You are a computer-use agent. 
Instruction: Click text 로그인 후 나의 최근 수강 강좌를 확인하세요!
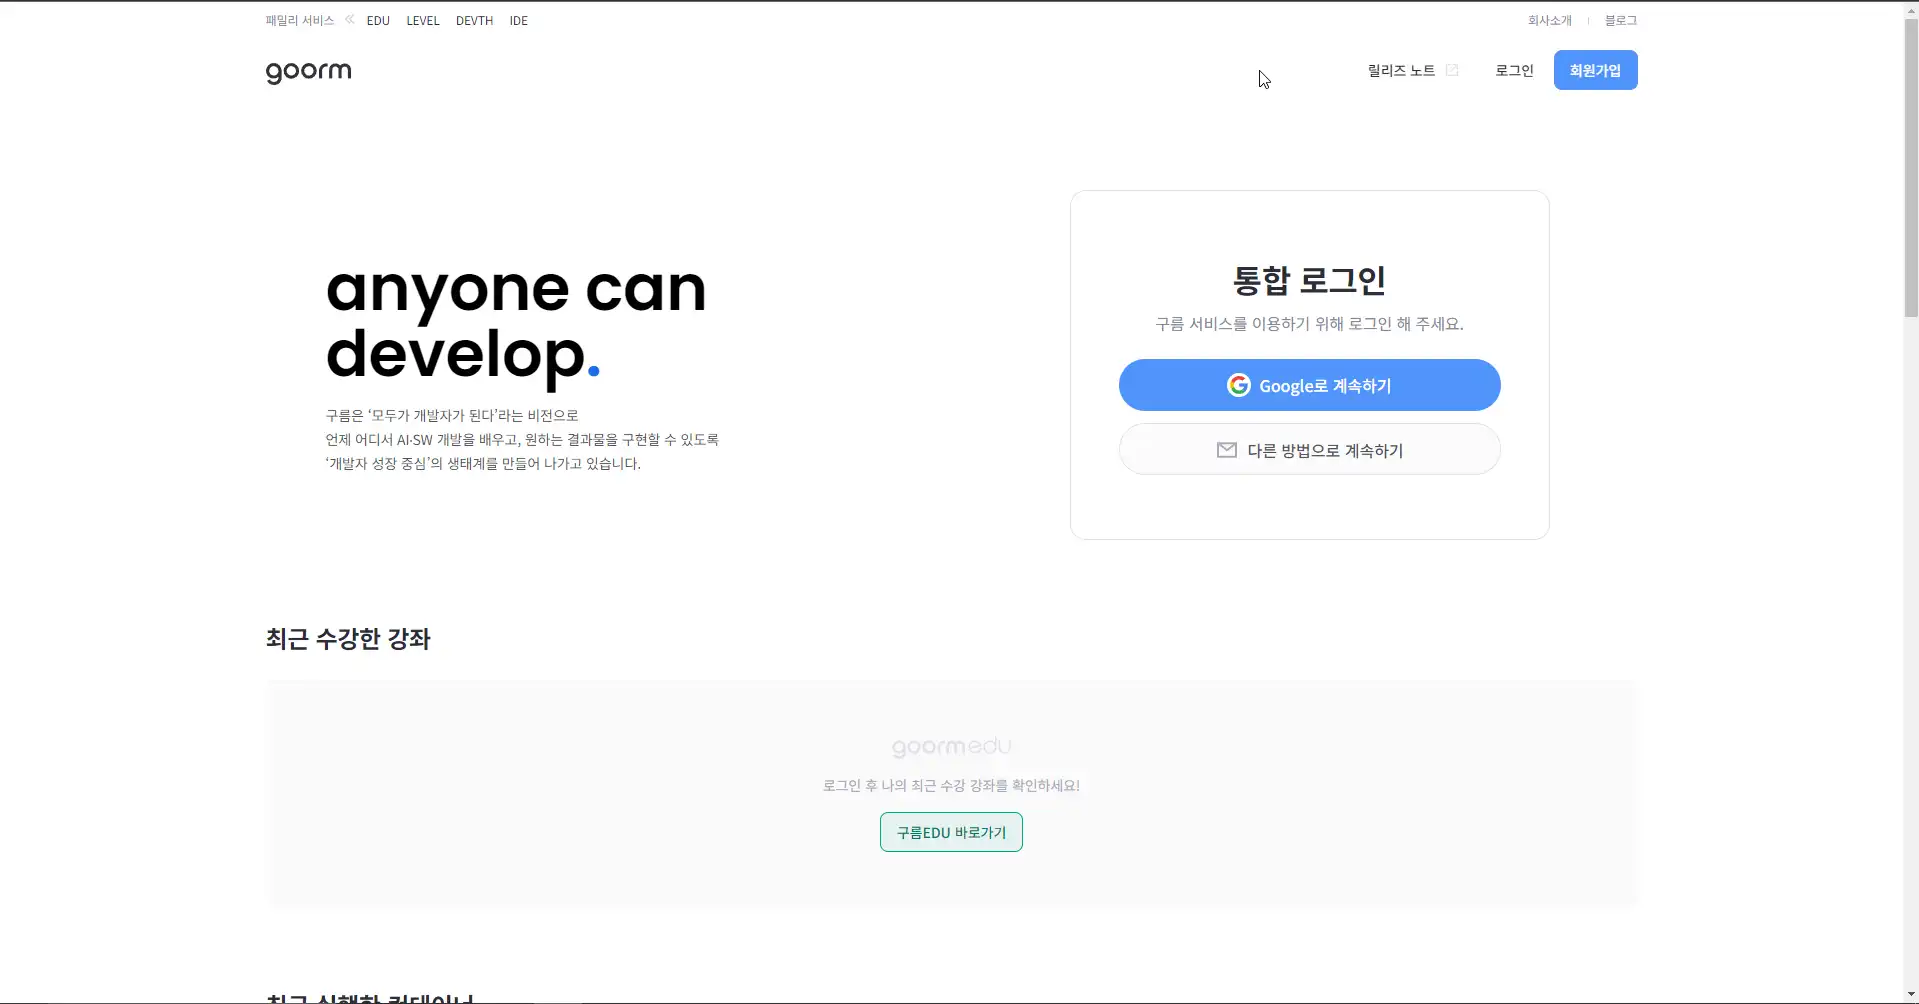951,786
